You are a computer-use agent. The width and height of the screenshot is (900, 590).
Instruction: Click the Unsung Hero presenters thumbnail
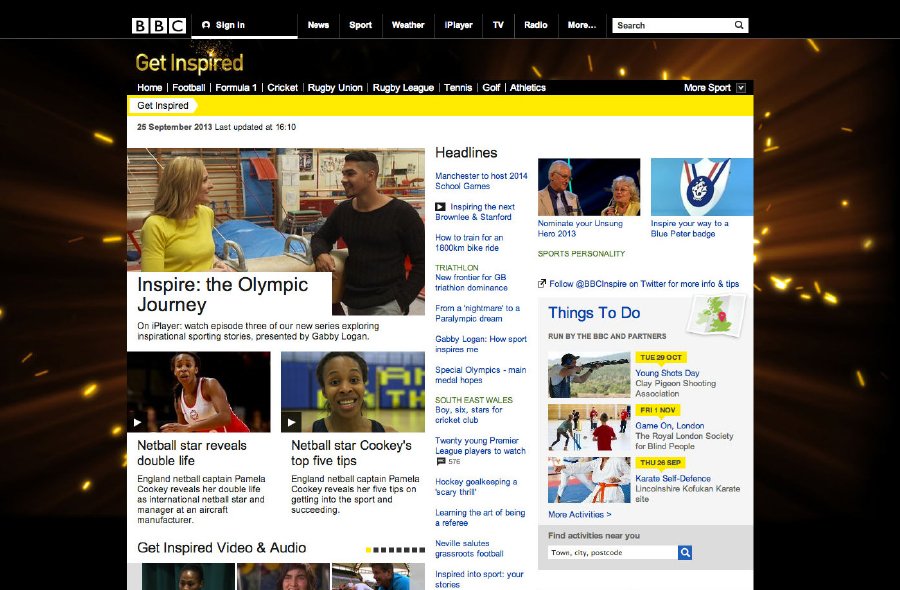point(589,187)
